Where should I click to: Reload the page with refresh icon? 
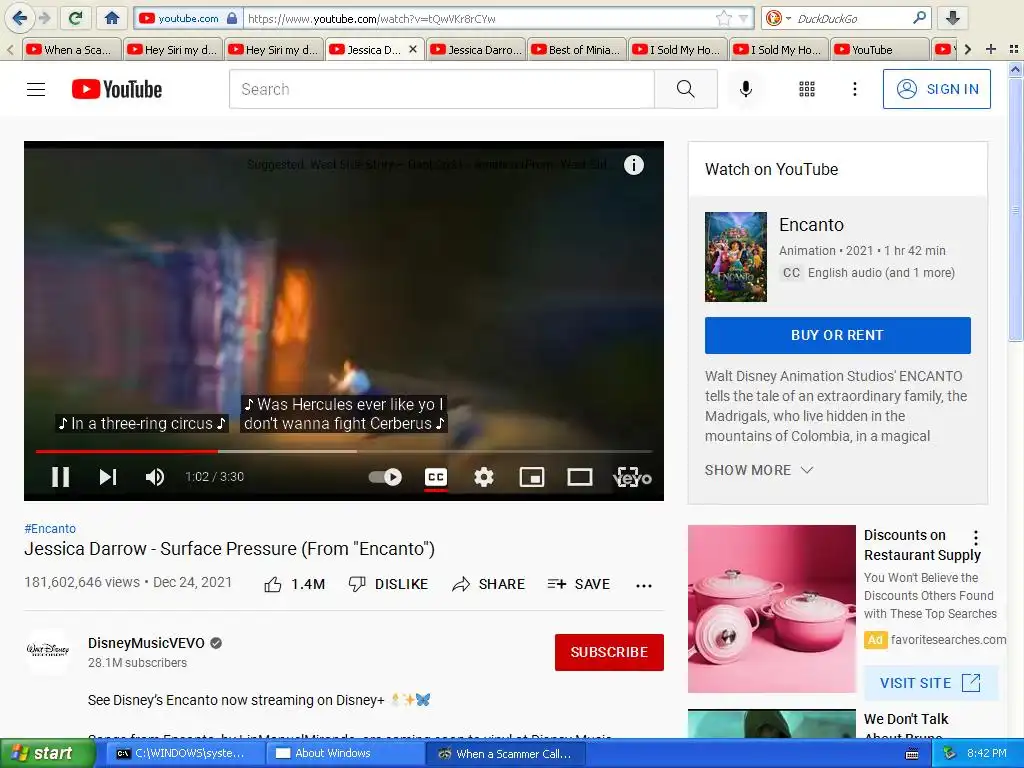(x=75, y=18)
